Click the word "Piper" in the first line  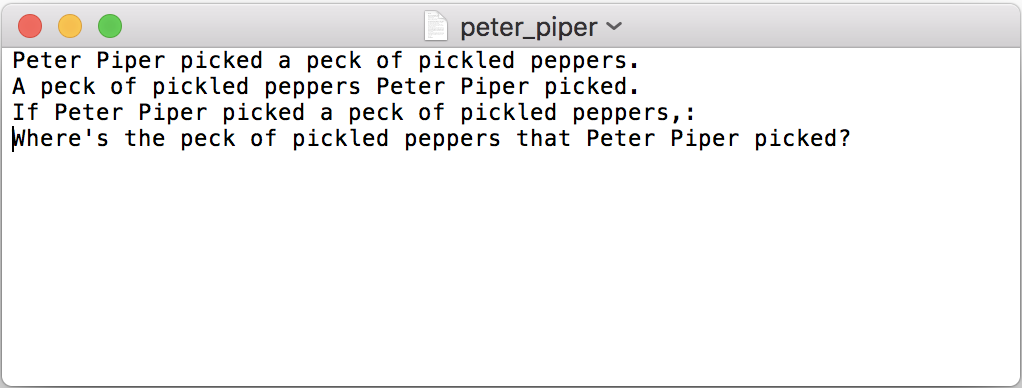click(x=131, y=61)
